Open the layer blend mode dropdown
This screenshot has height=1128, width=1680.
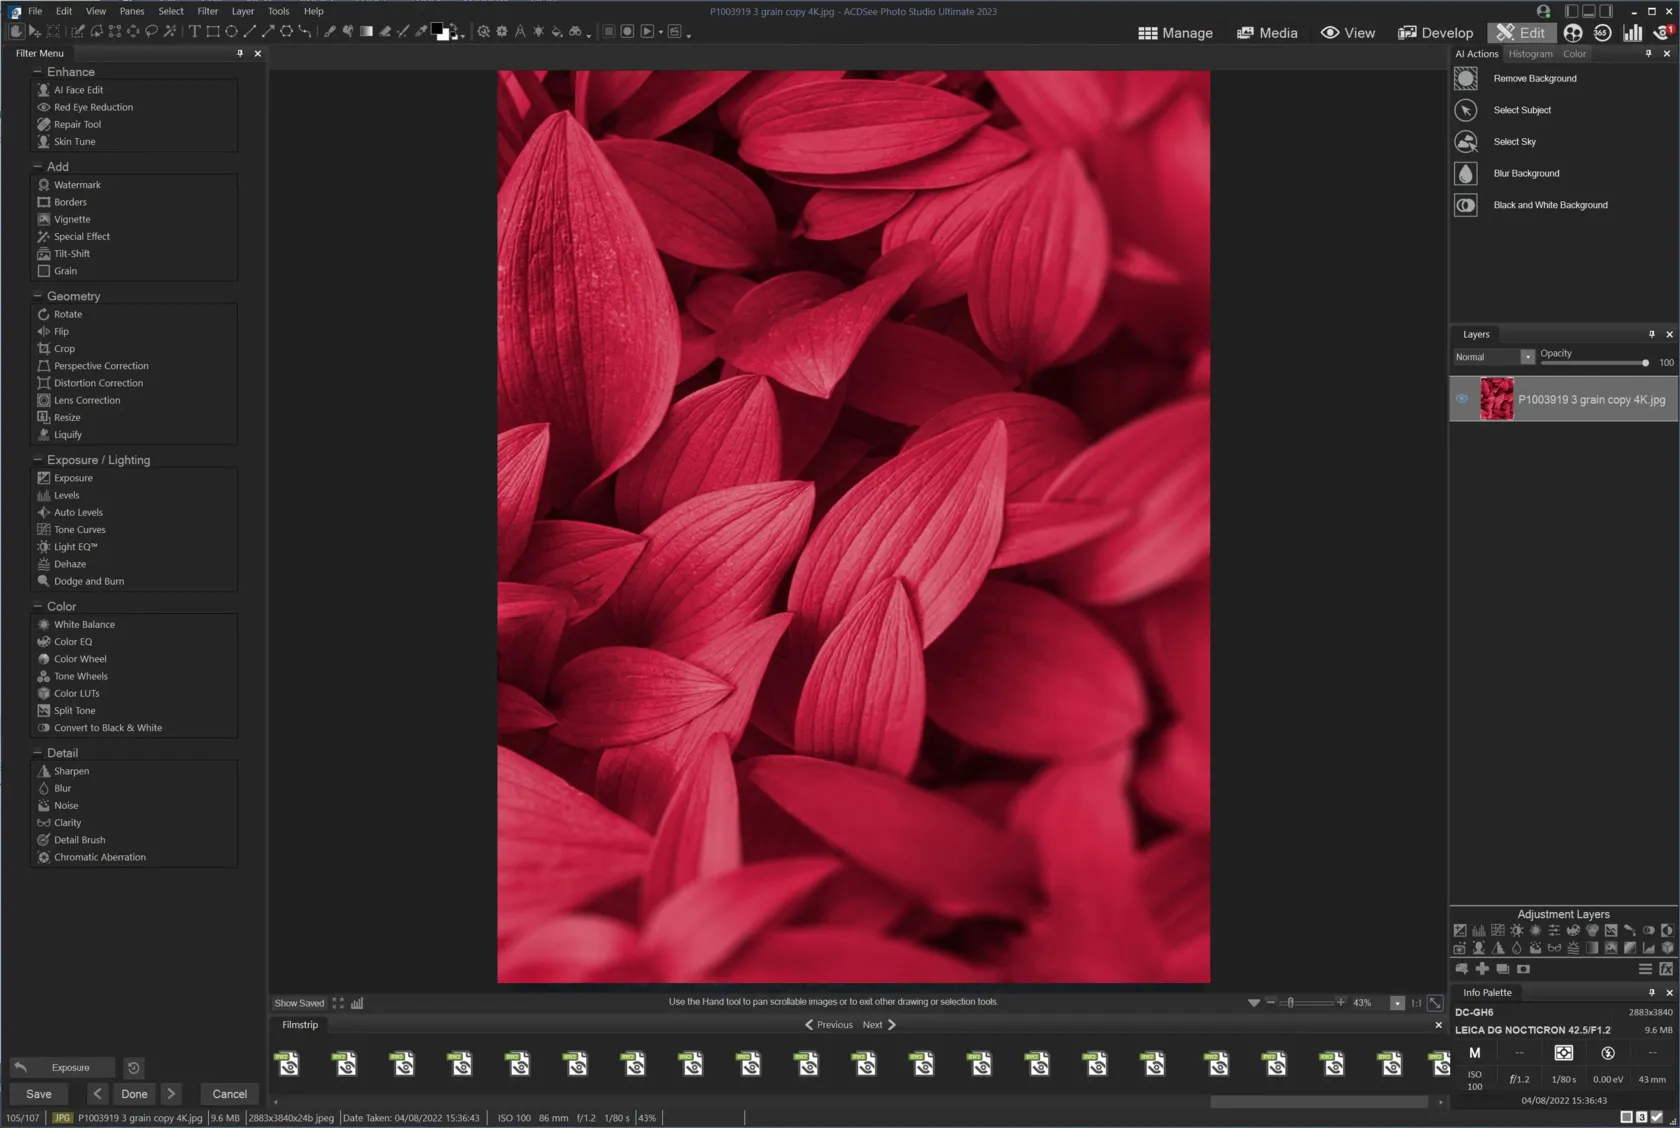tap(1526, 357)
